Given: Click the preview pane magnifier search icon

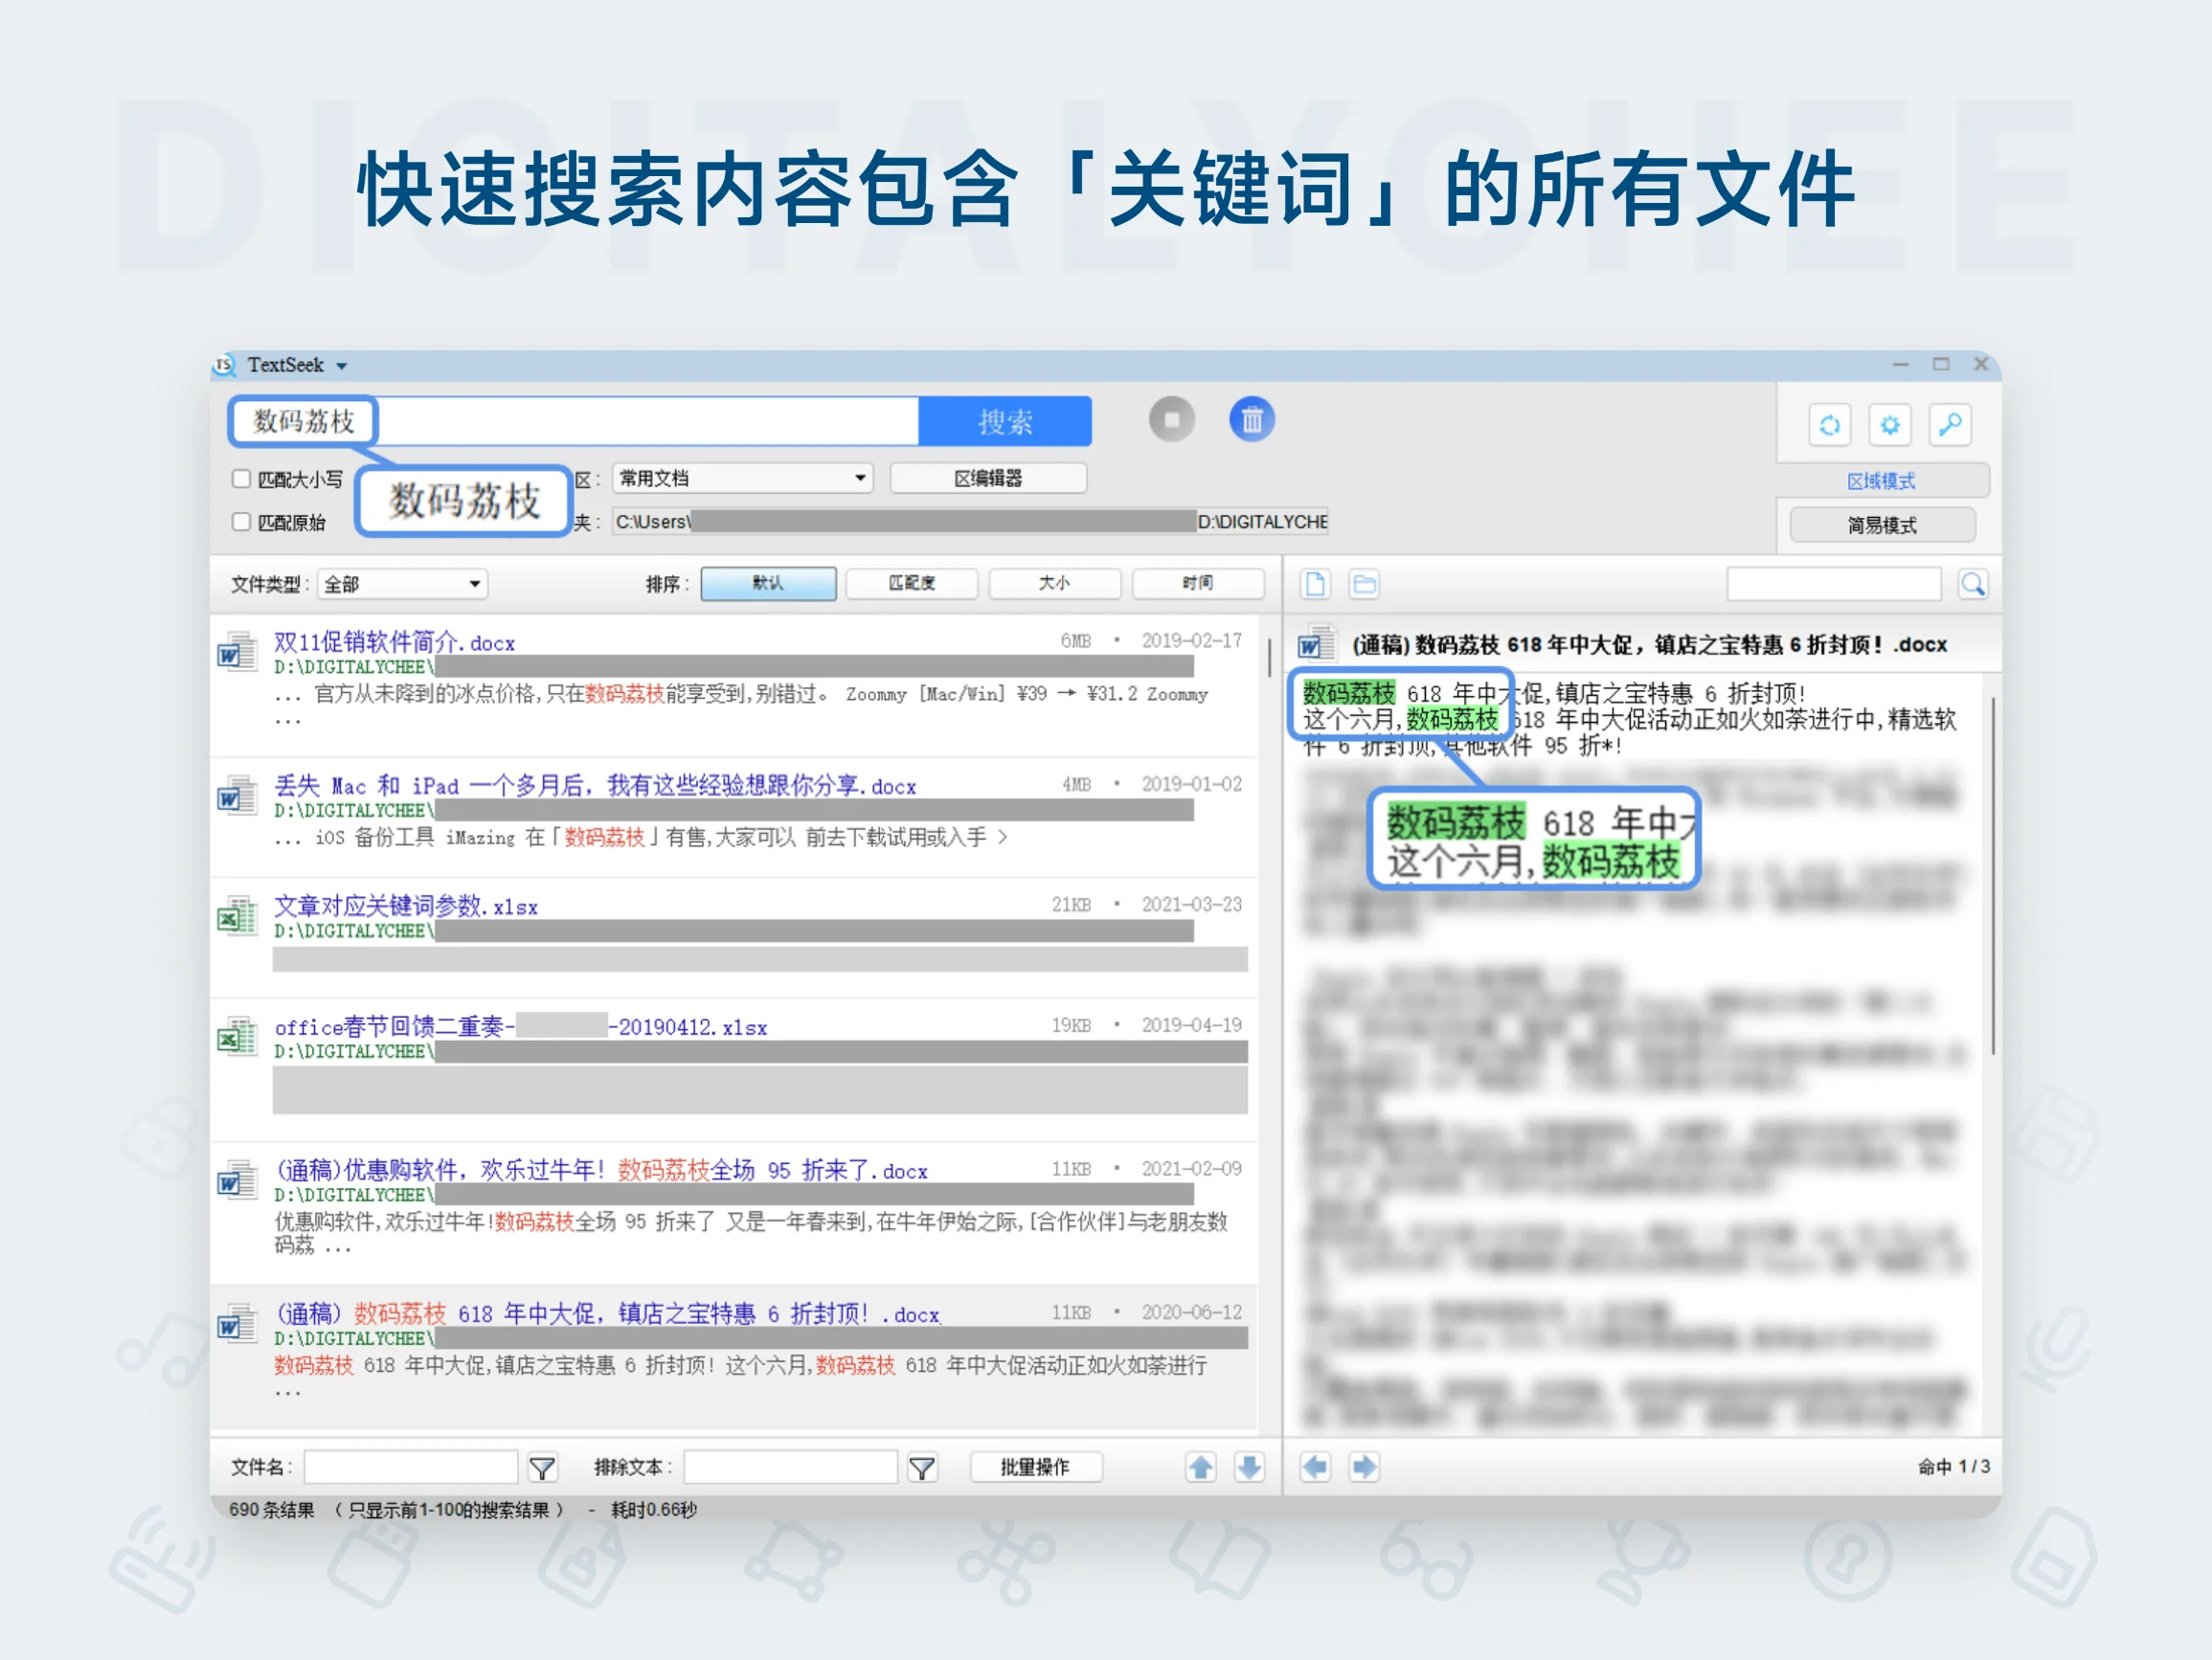Looking at the screenshot, I should click(x=1972, y=584).
